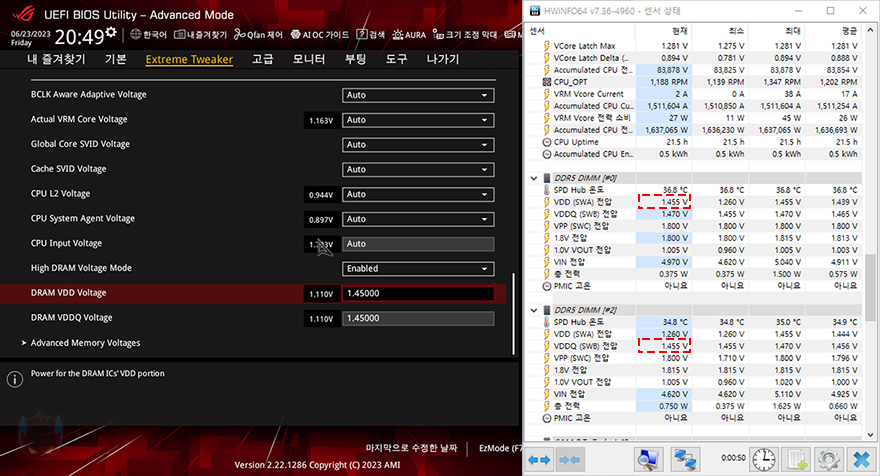Switch to 내 즐겨찾기 tab

tap(56, 59)
